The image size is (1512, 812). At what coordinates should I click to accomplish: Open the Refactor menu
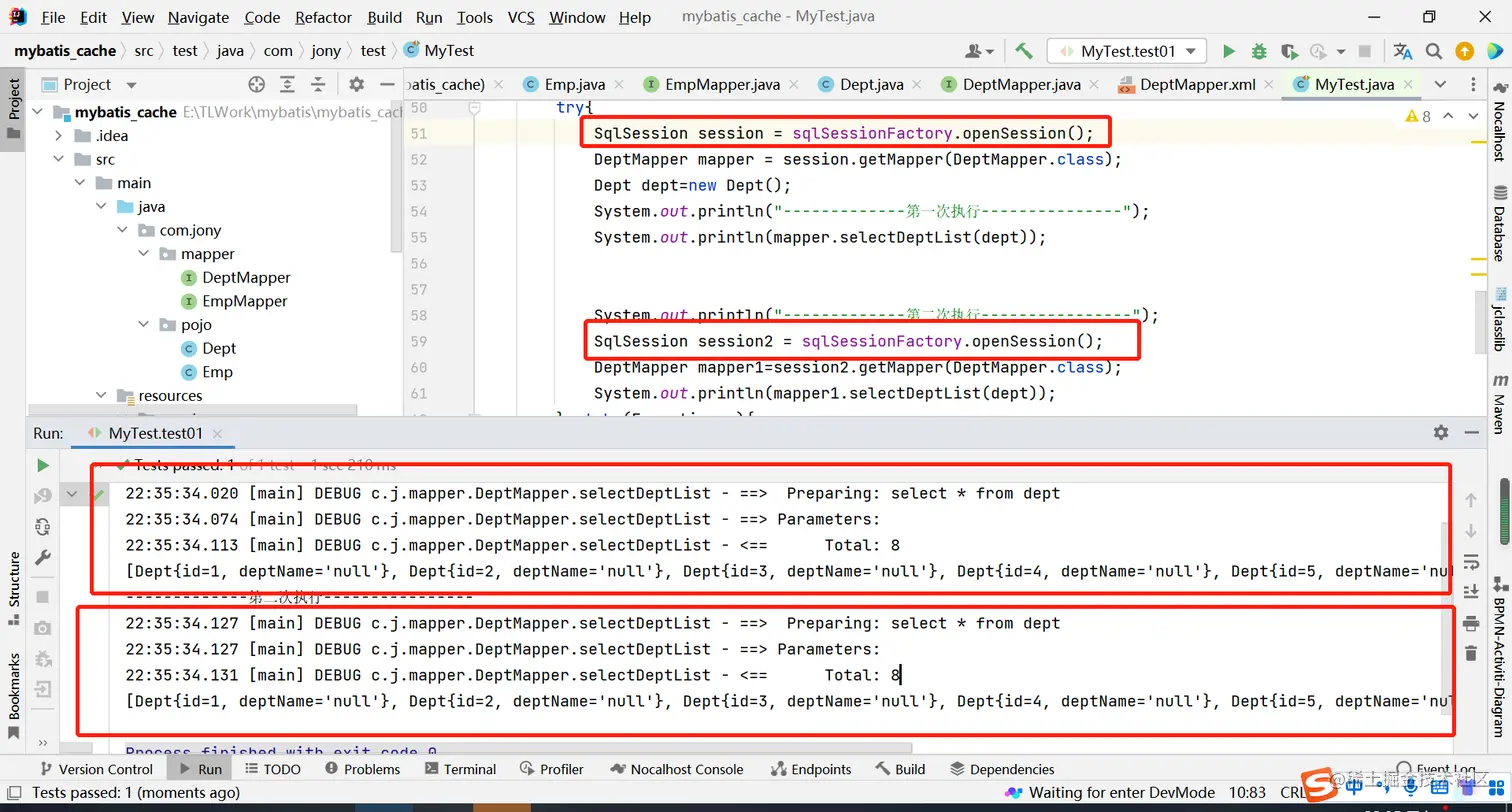tap(324, 17)
